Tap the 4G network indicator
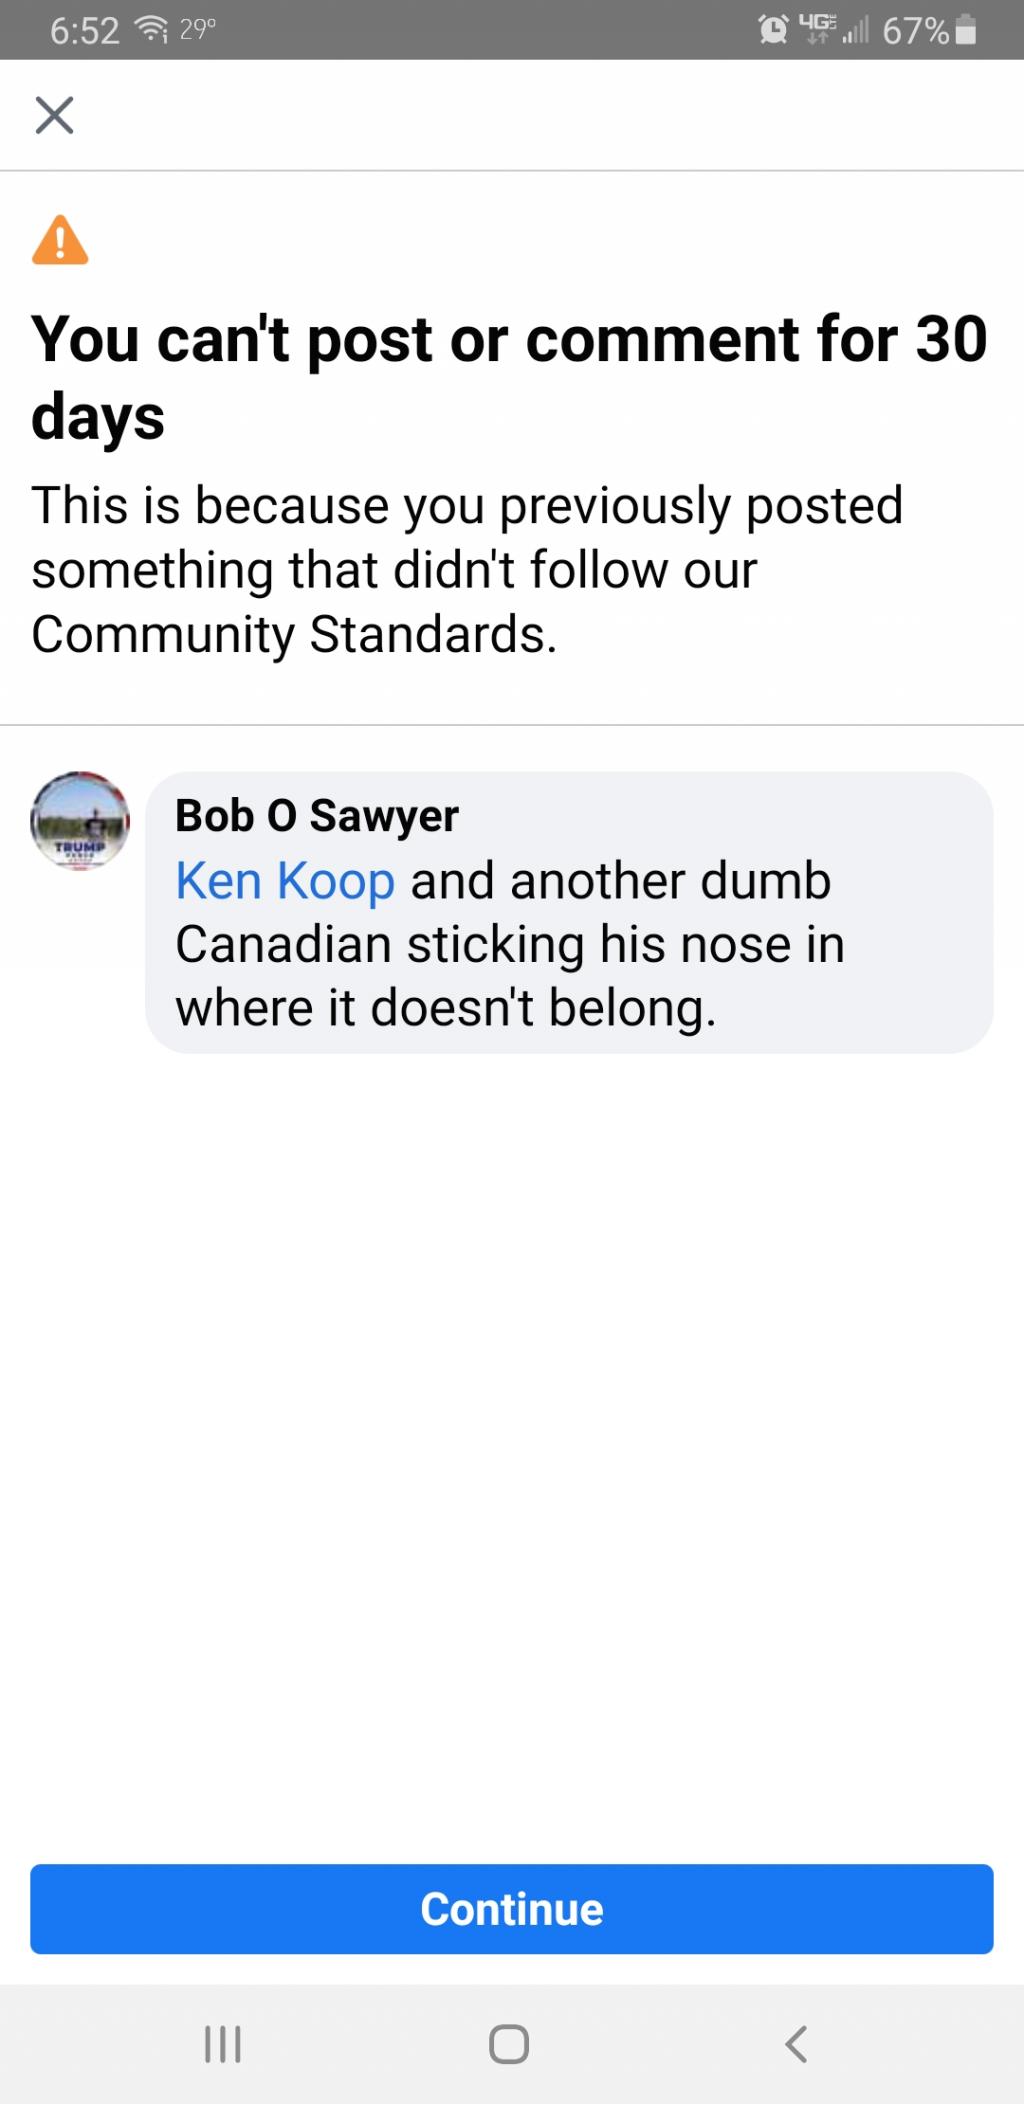The height and width of the screenshot is (2104, 1024). click(818, 29)
